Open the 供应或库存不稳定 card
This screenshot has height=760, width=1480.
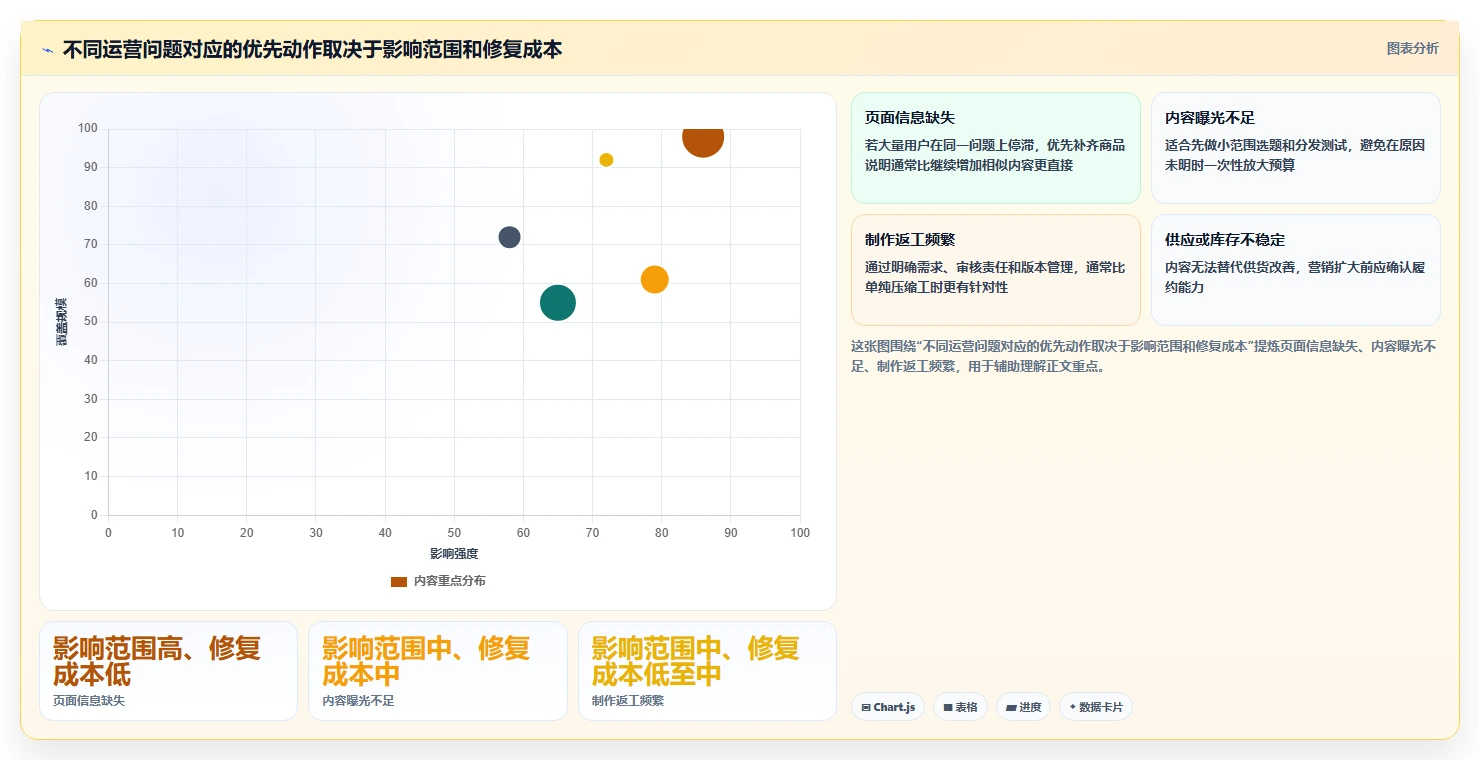pos(1296,270)
